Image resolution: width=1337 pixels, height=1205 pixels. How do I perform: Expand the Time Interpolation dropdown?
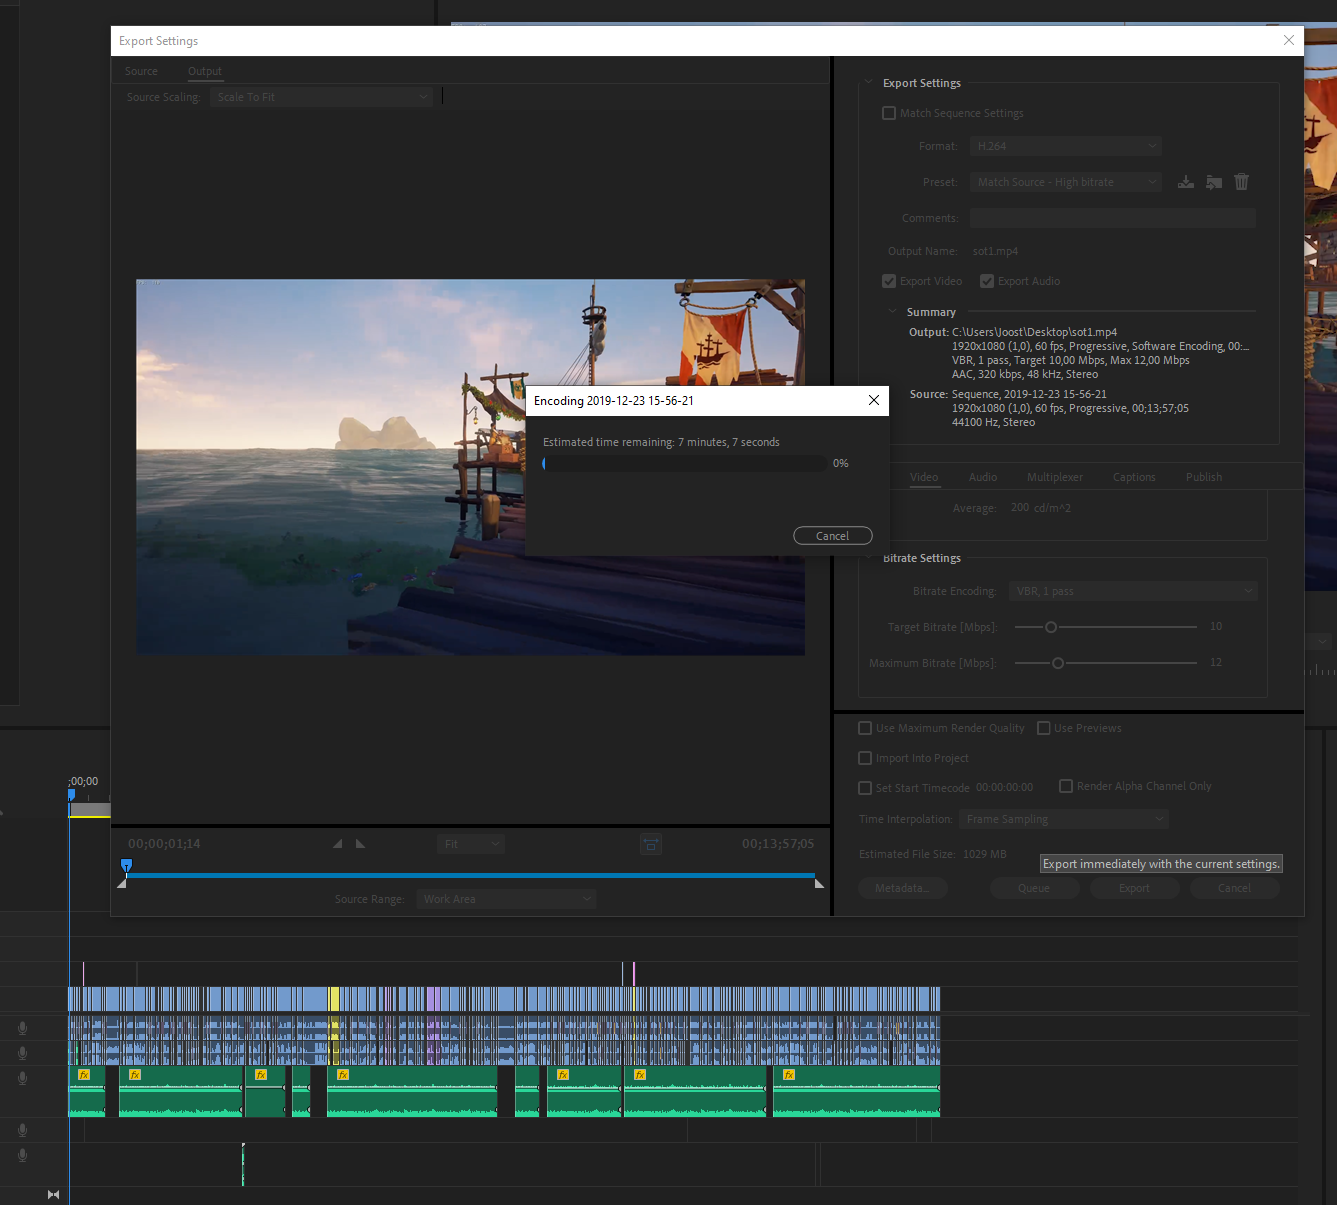click(x=1063, y=819)
